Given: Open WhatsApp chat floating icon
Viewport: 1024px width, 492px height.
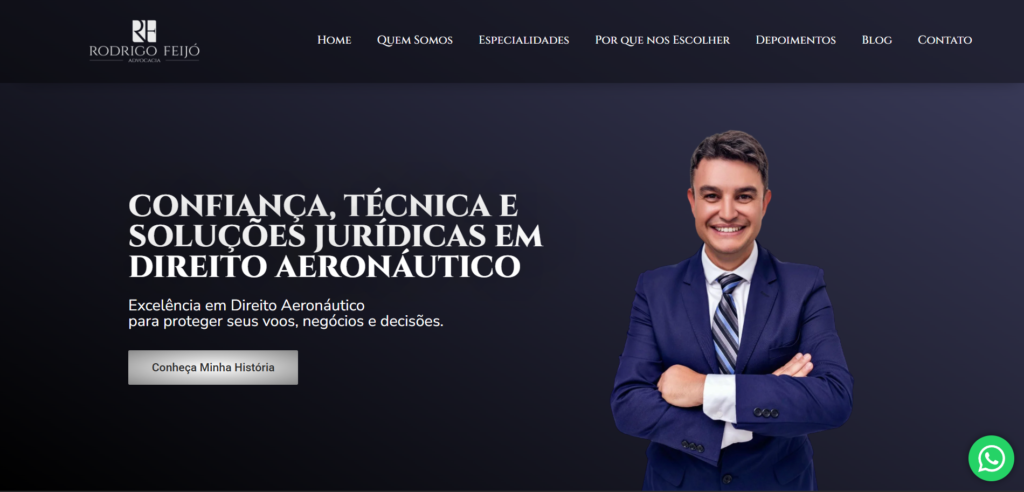Looking at the screenshot, I should (991, 458).
